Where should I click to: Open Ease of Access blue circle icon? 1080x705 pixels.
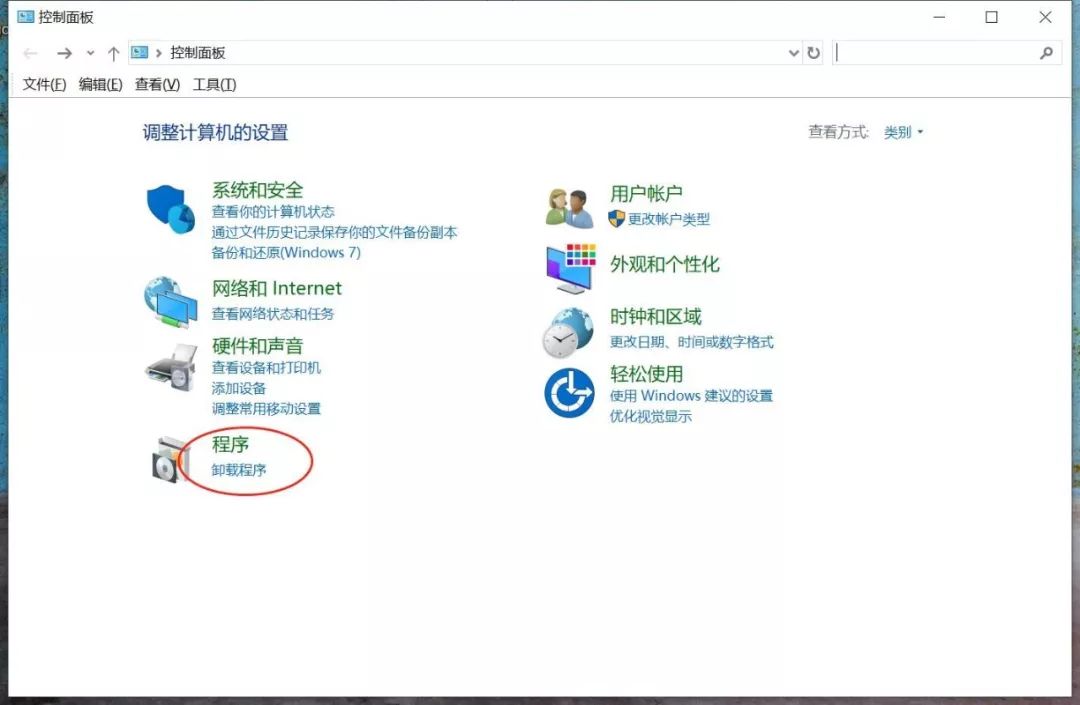click(x=569, y=393)
